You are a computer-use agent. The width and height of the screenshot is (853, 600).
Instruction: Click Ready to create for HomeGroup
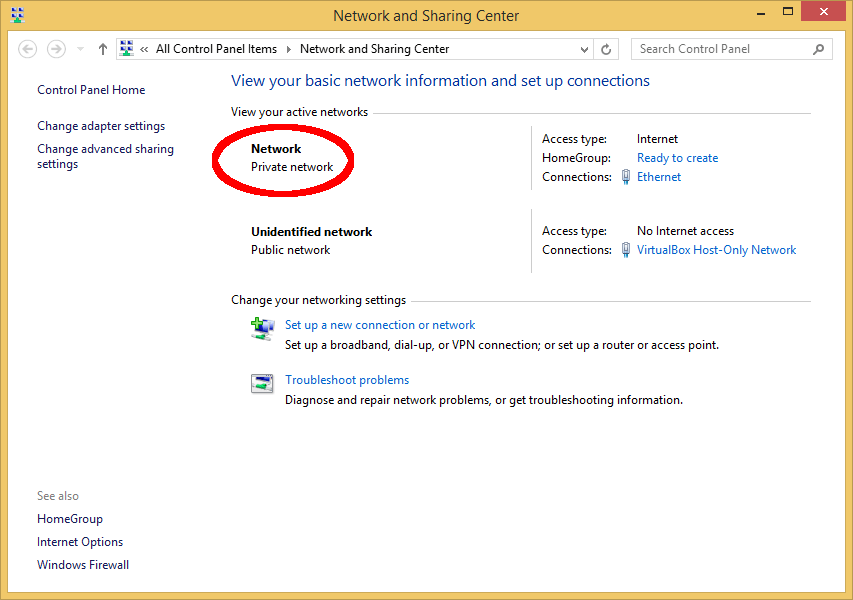pyautogui.click(x=677, y=157)
